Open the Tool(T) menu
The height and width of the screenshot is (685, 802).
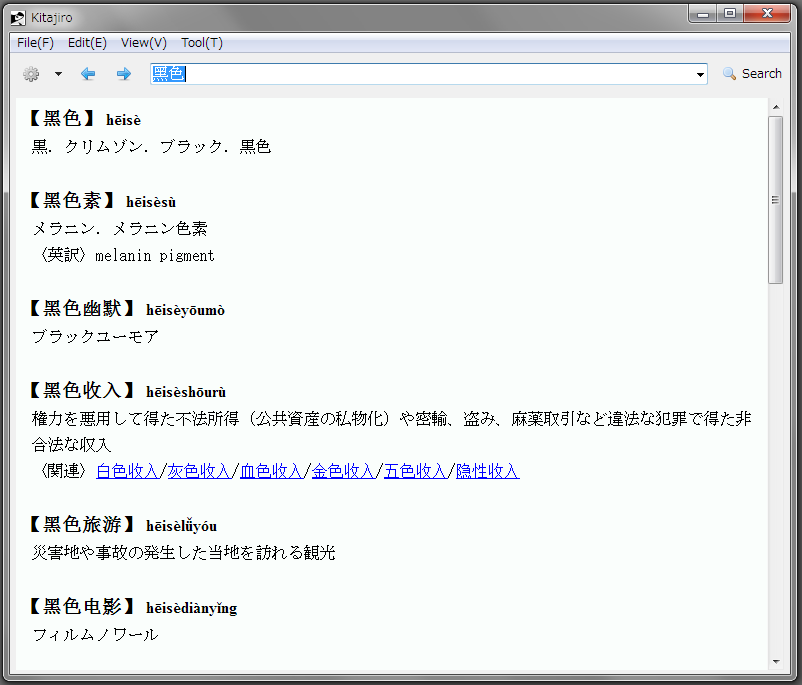202,42
